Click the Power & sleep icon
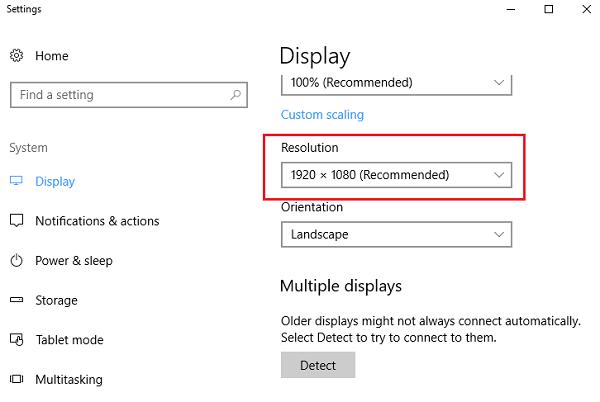600x402 pixels. point(16,261)
